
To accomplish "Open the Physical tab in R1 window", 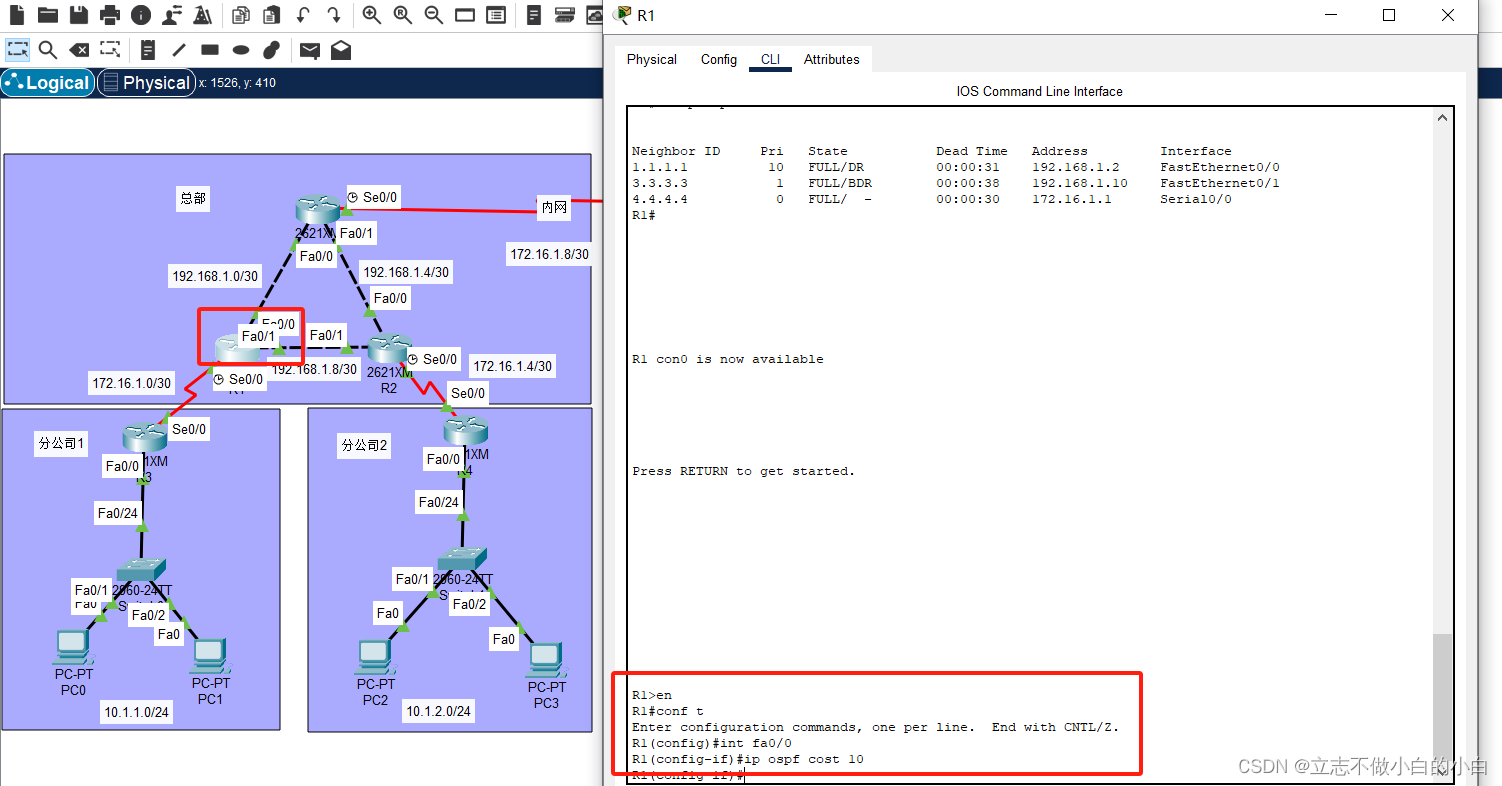I will point(652,60).
